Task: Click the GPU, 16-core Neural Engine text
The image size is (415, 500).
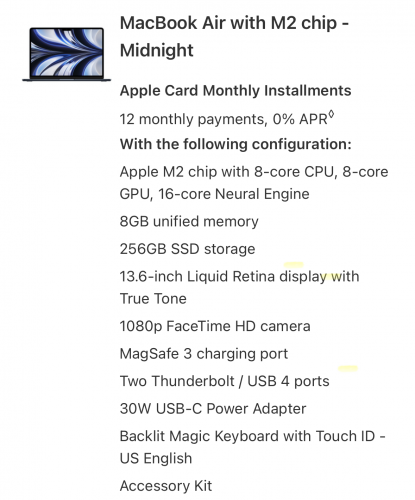Action: [x=214, y=194]
